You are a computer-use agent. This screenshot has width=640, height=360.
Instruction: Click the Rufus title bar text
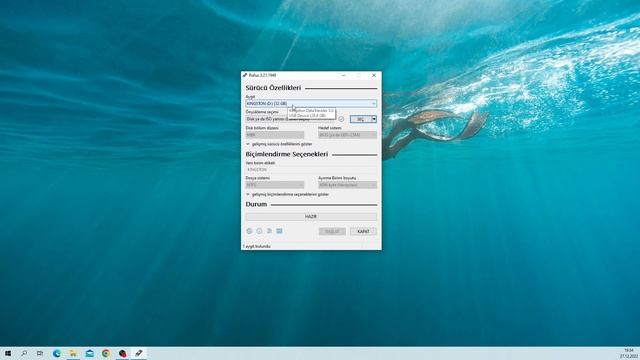(262, 76)
